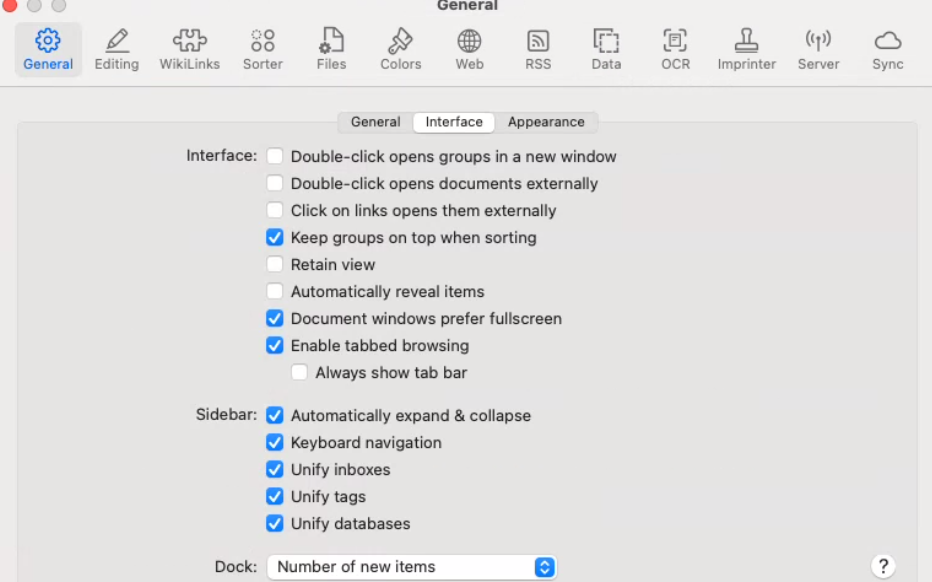This screenshot has width=932, height=582.
Task: Open the Editing preferences pane
Action: pos(117,49)
